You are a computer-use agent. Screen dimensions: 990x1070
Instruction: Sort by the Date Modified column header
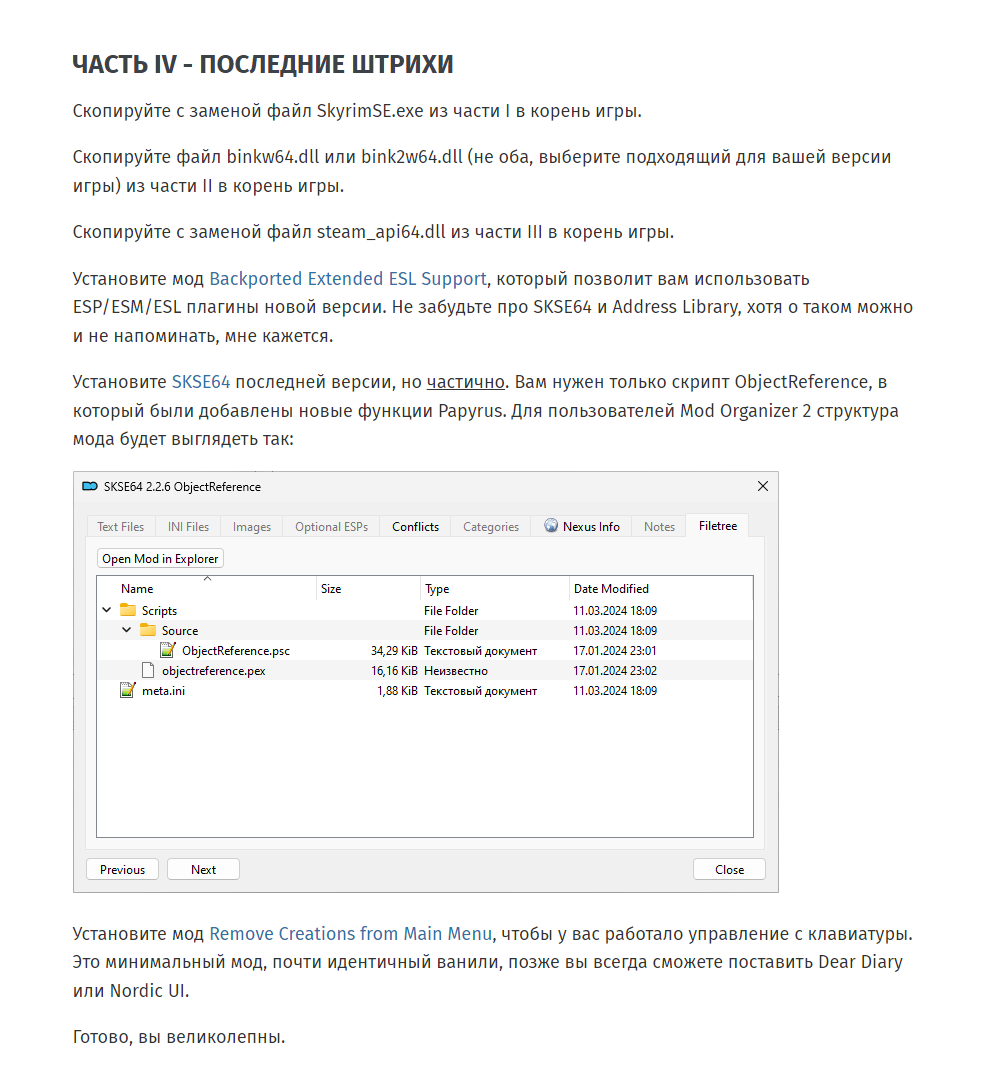pos(661,588)
